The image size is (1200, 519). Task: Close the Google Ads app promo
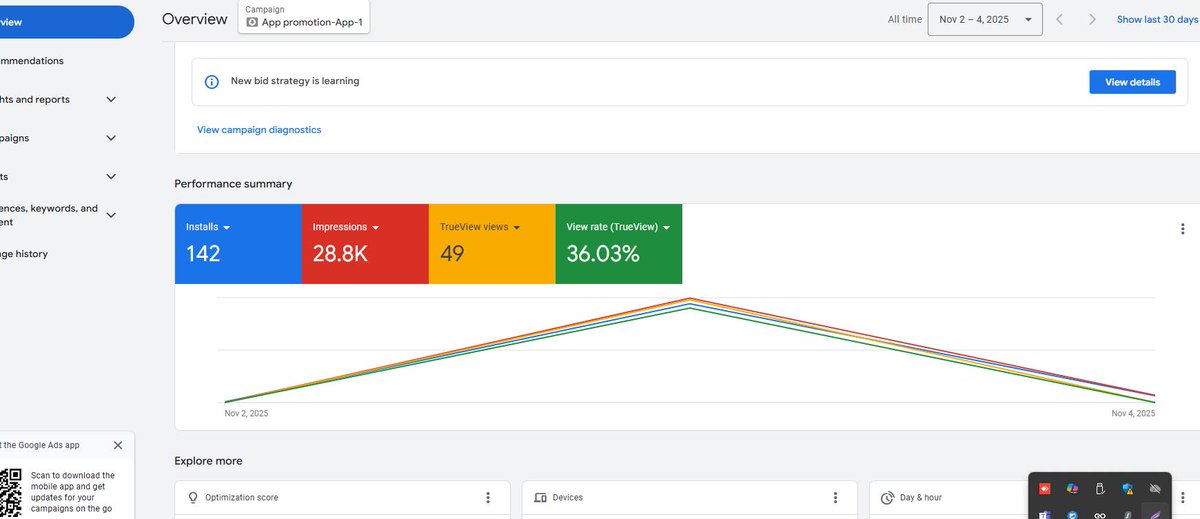[x=118, y=445]
